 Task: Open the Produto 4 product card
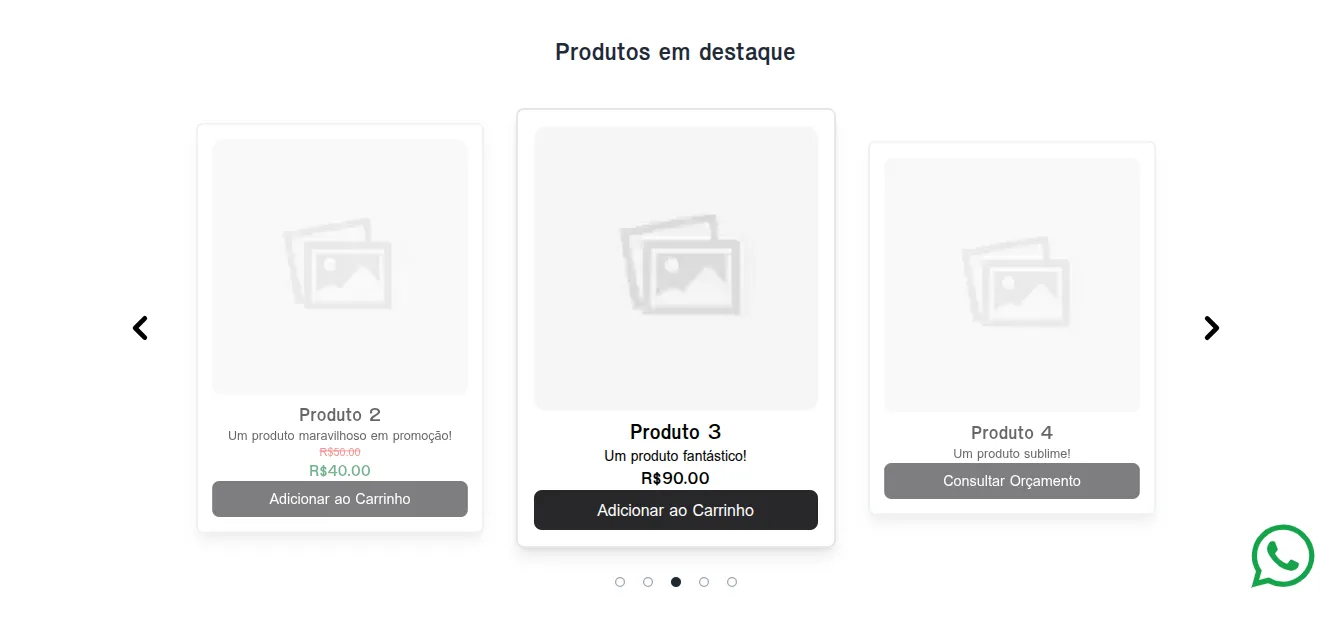click(x=1011, y=327)
